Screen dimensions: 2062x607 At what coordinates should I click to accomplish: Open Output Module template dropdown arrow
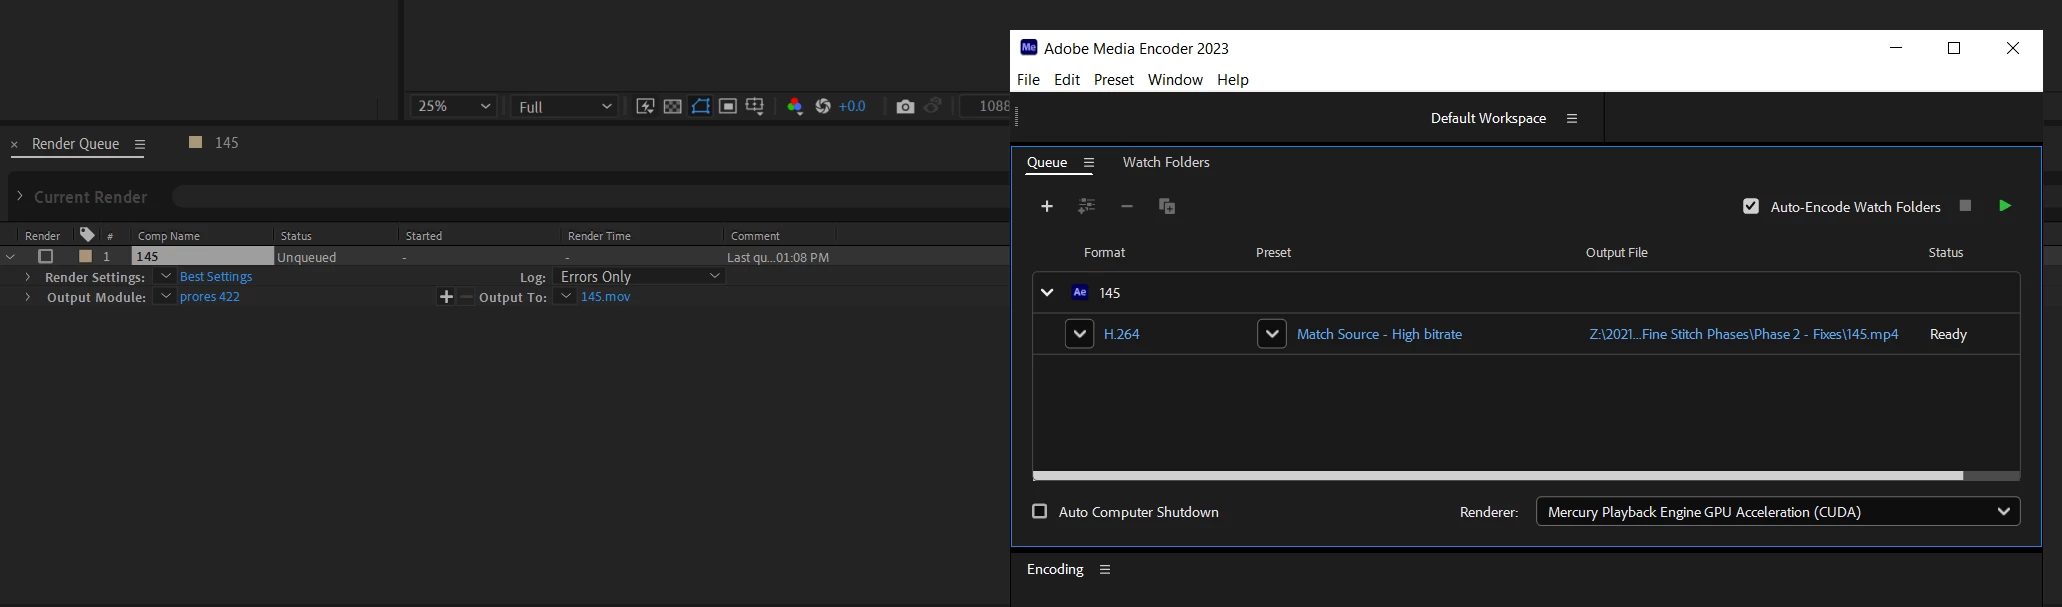click(x=165, y=297)
